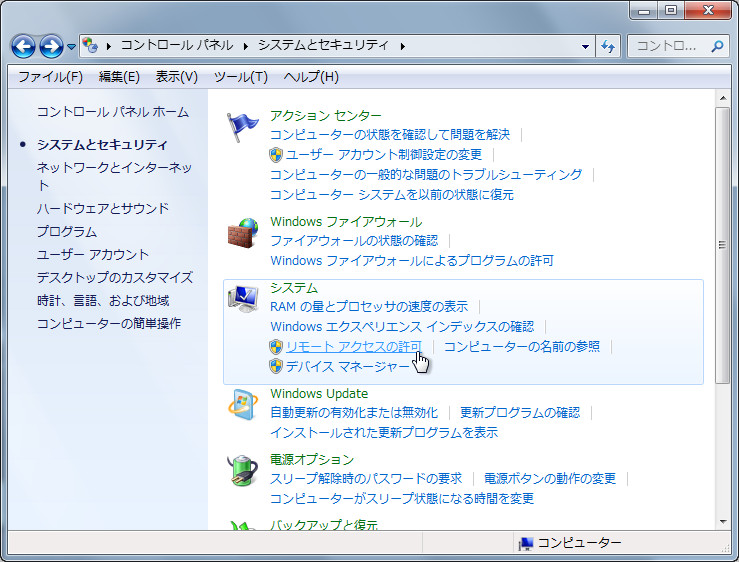
Task: Click リモート アクセスの許可 link
Action: 354,347
